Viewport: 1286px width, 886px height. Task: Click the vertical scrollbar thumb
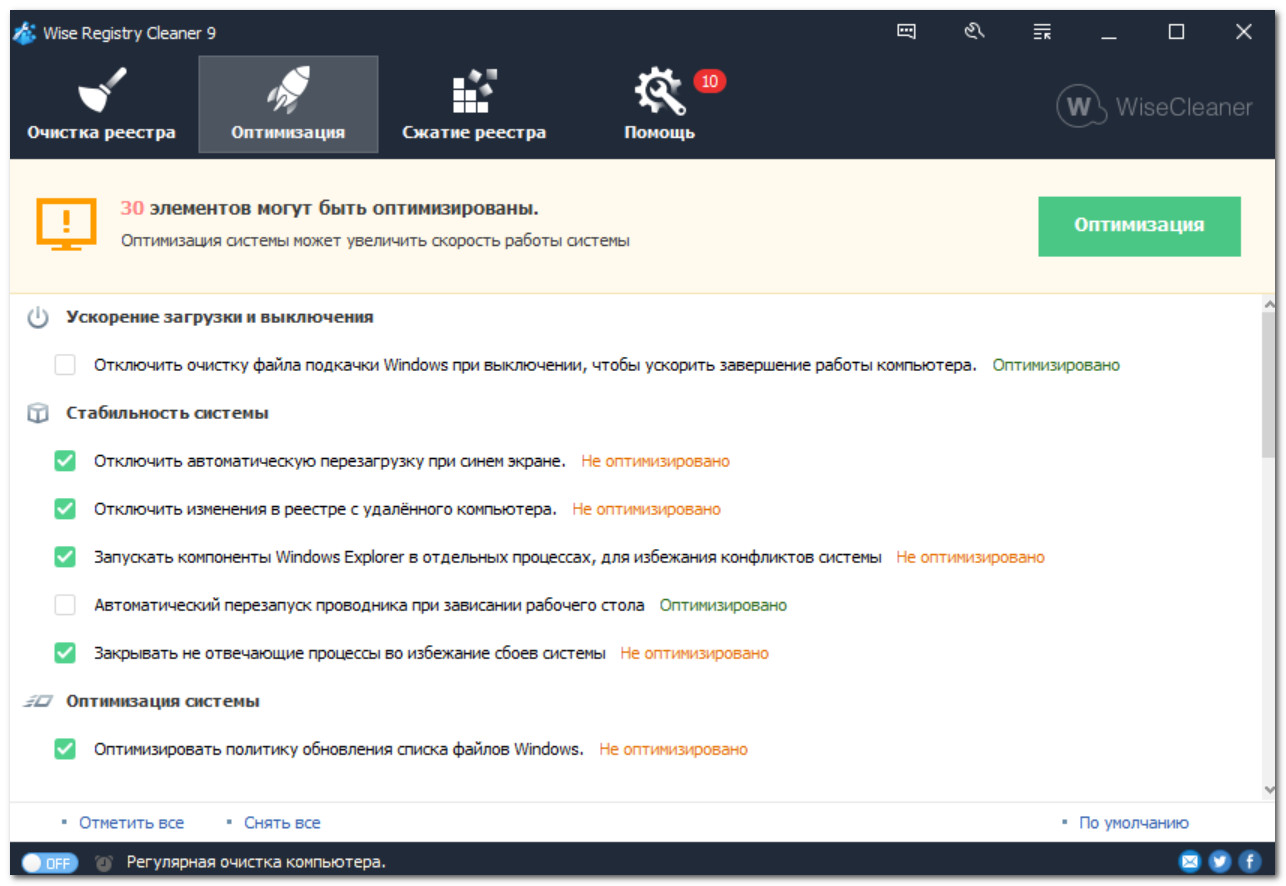point(1268,385)
